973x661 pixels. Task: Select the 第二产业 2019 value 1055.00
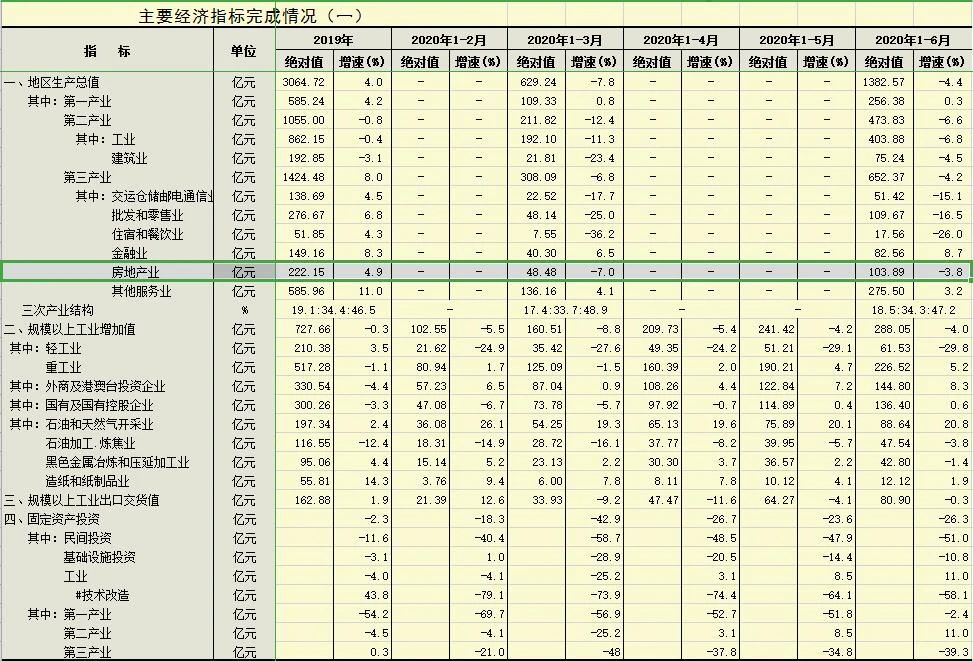(x=303, y=120)
